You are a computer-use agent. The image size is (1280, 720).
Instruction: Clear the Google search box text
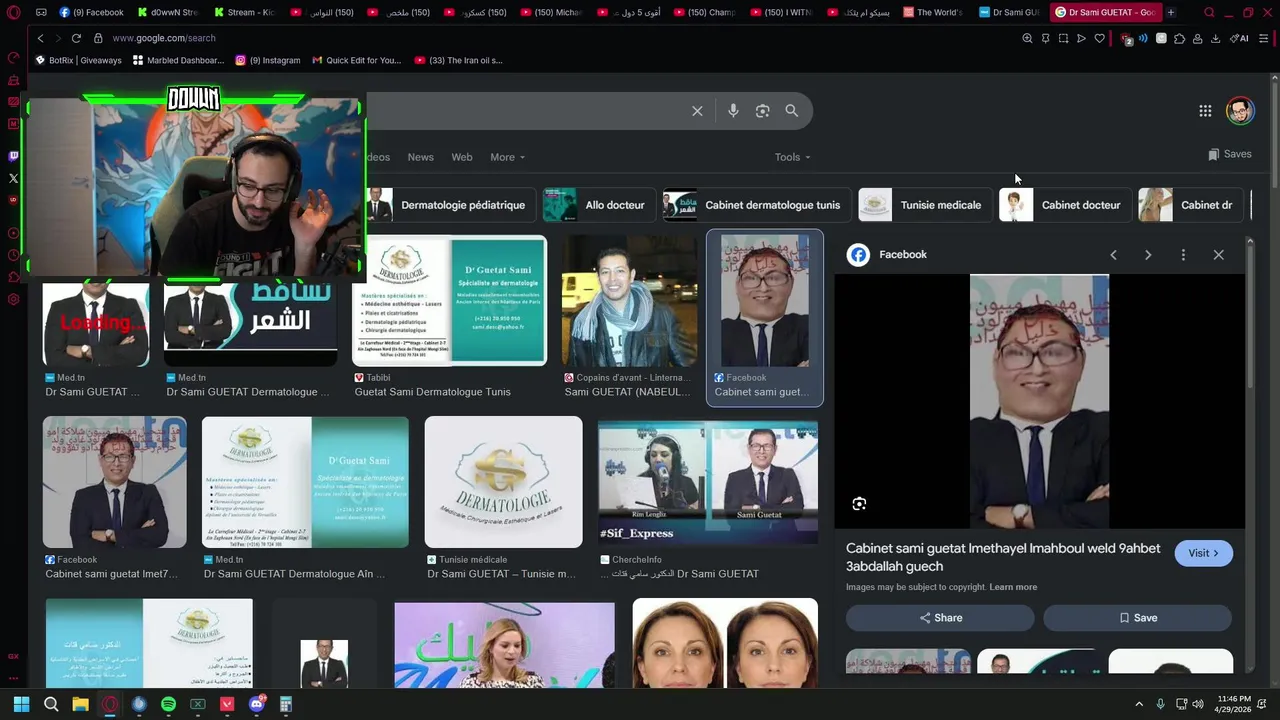point(697,111)
